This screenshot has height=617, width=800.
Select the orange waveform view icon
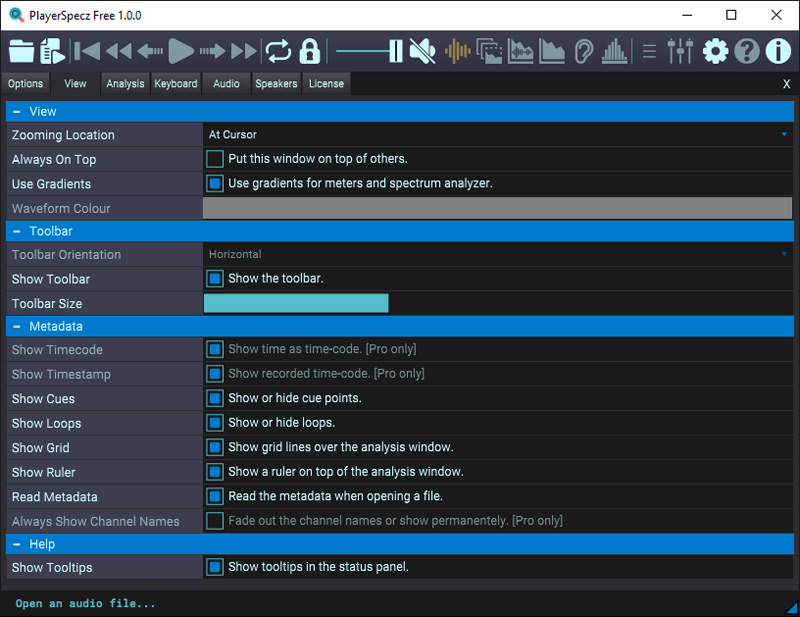(457, 51)
